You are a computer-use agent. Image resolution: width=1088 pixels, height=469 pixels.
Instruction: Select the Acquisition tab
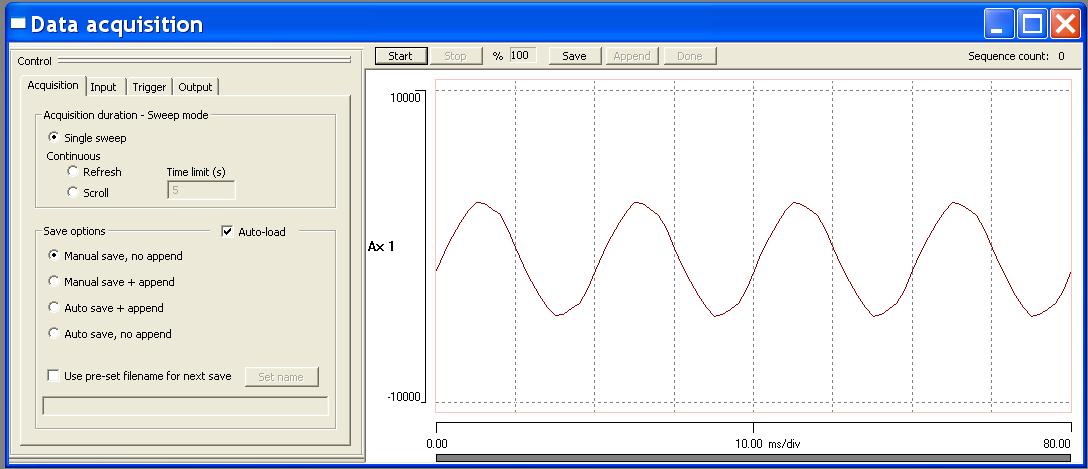click(53, 86)
